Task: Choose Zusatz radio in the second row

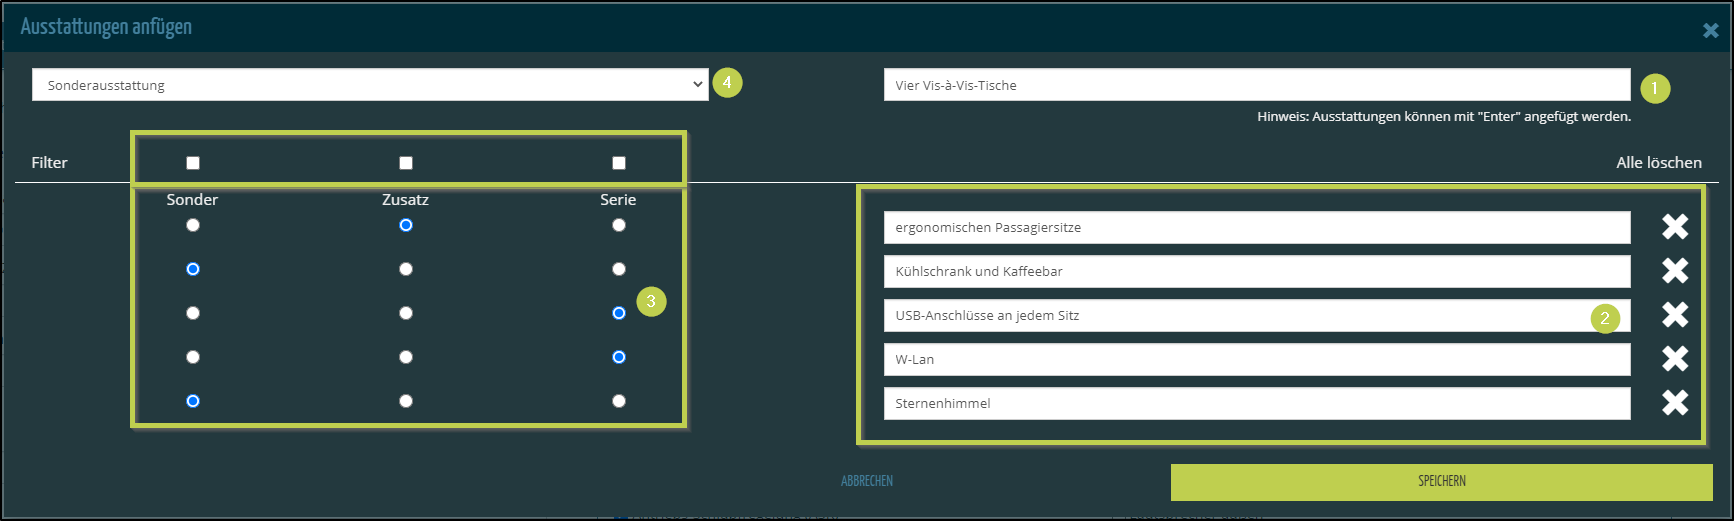Action: tap(406, 269)
